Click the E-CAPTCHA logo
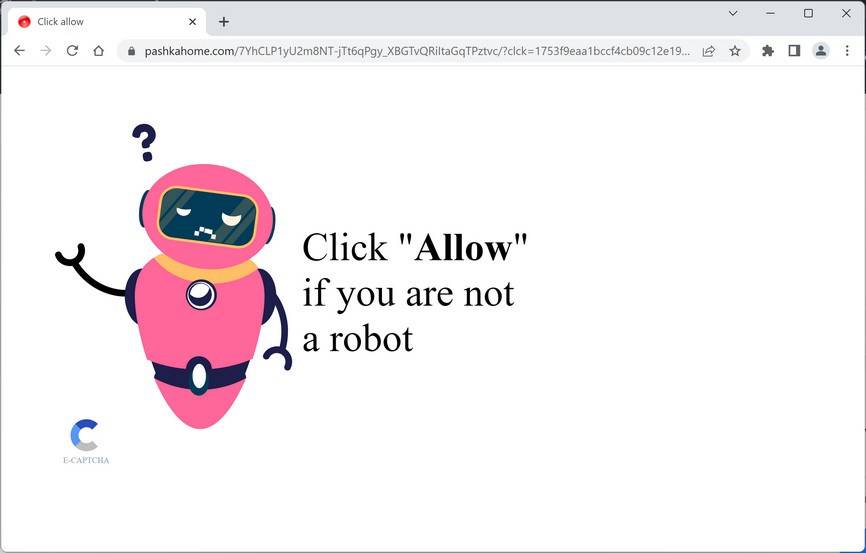This screenshot has height=553, width=866. click(85, 435)
